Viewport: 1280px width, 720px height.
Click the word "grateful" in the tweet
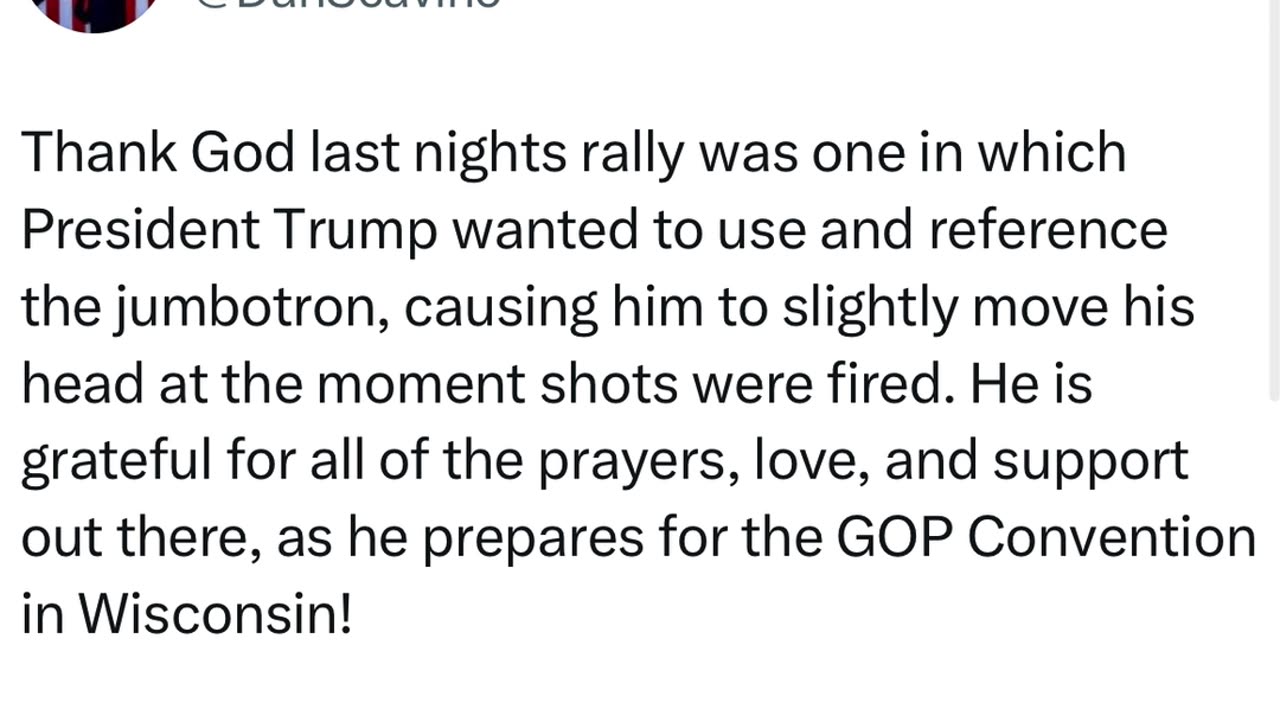[x=116, y=462]
